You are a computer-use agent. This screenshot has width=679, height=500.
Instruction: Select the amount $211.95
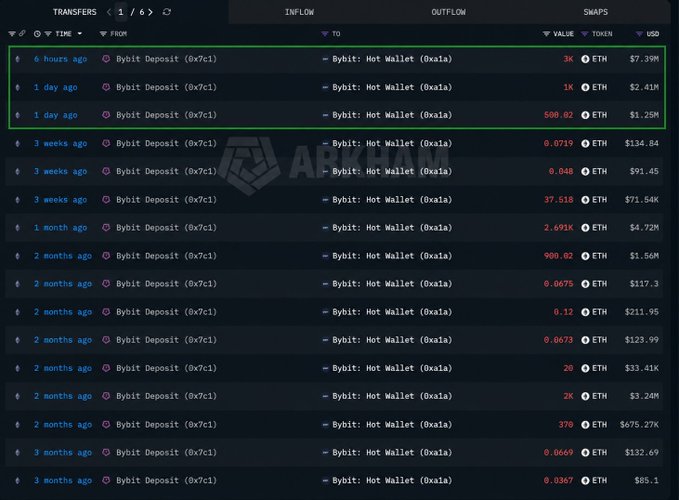(642, 312)
